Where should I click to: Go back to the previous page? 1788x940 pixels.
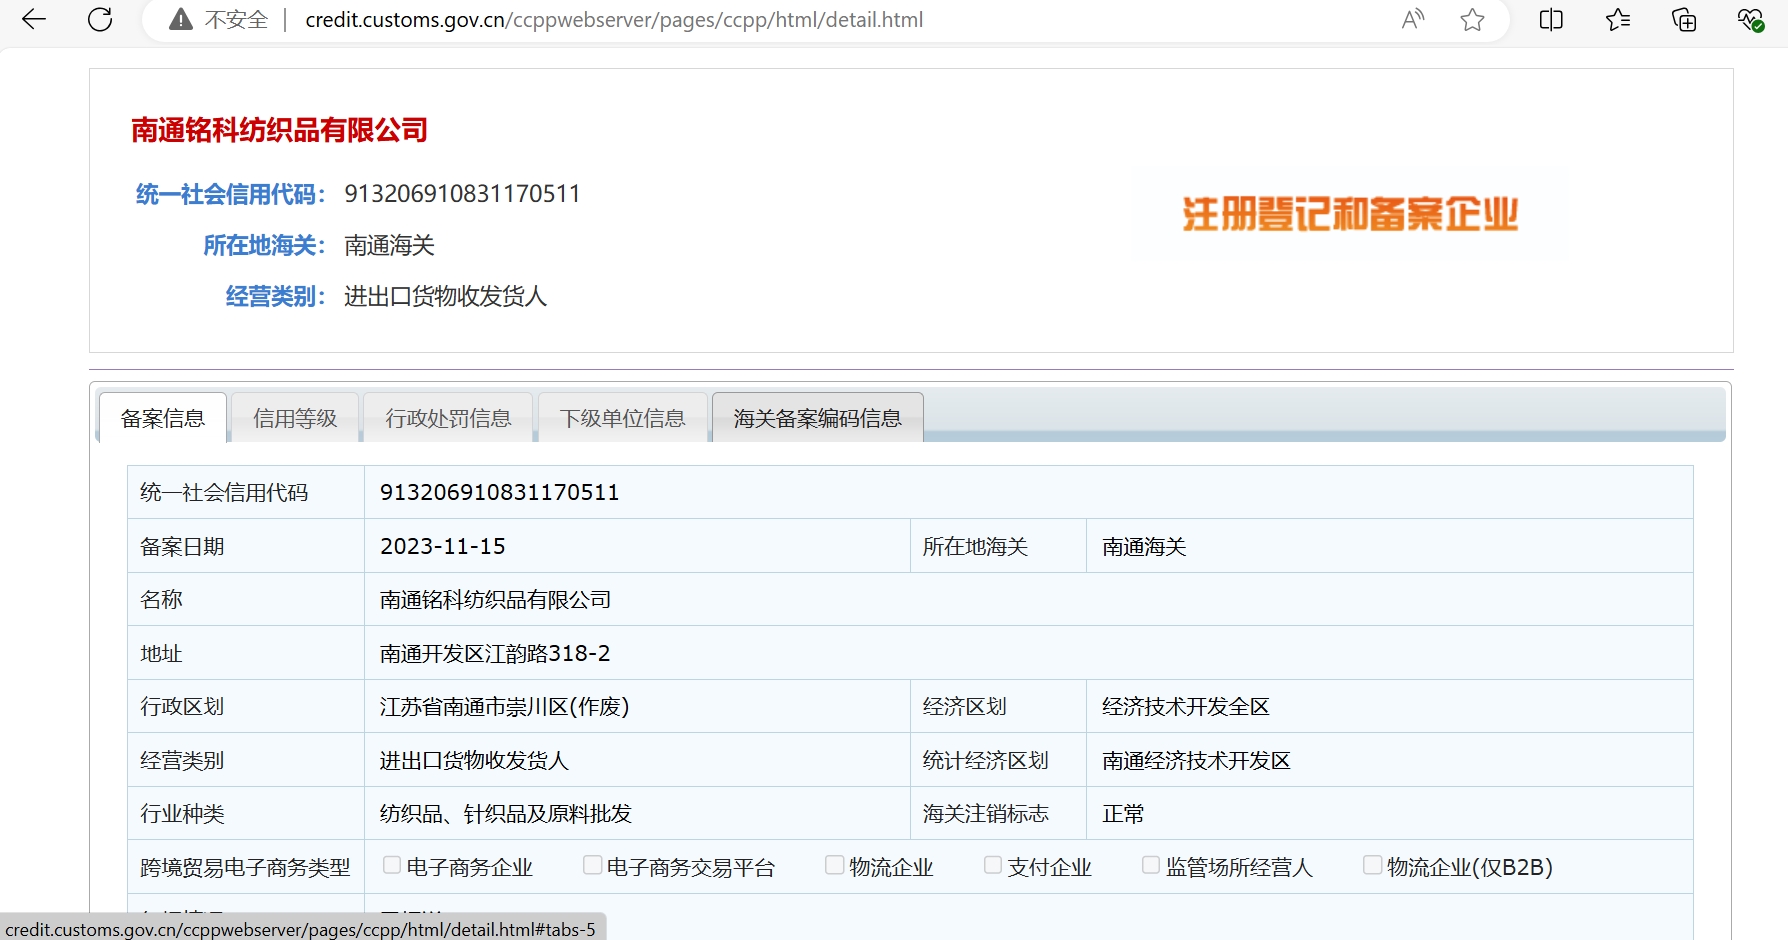[34, 20]
